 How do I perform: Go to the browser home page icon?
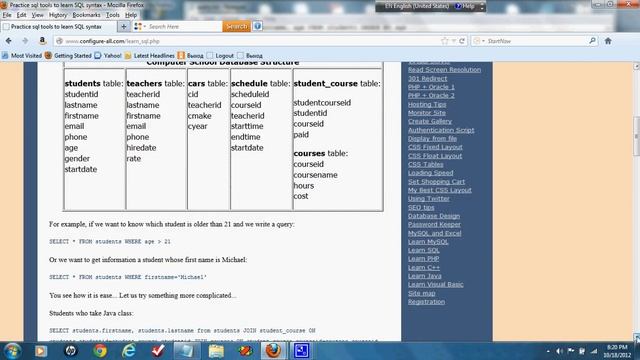(608, 41)
